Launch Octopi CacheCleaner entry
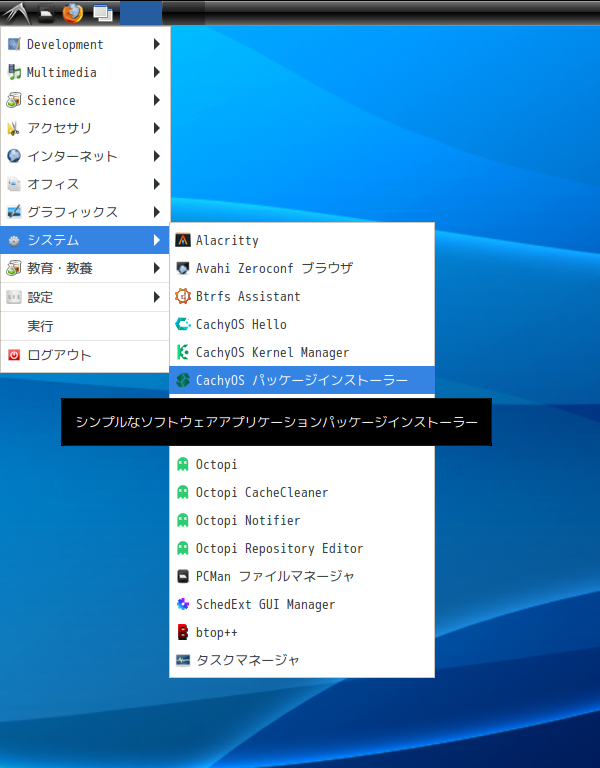The width and height of the screenshot is (600, 768). [302, 492]
